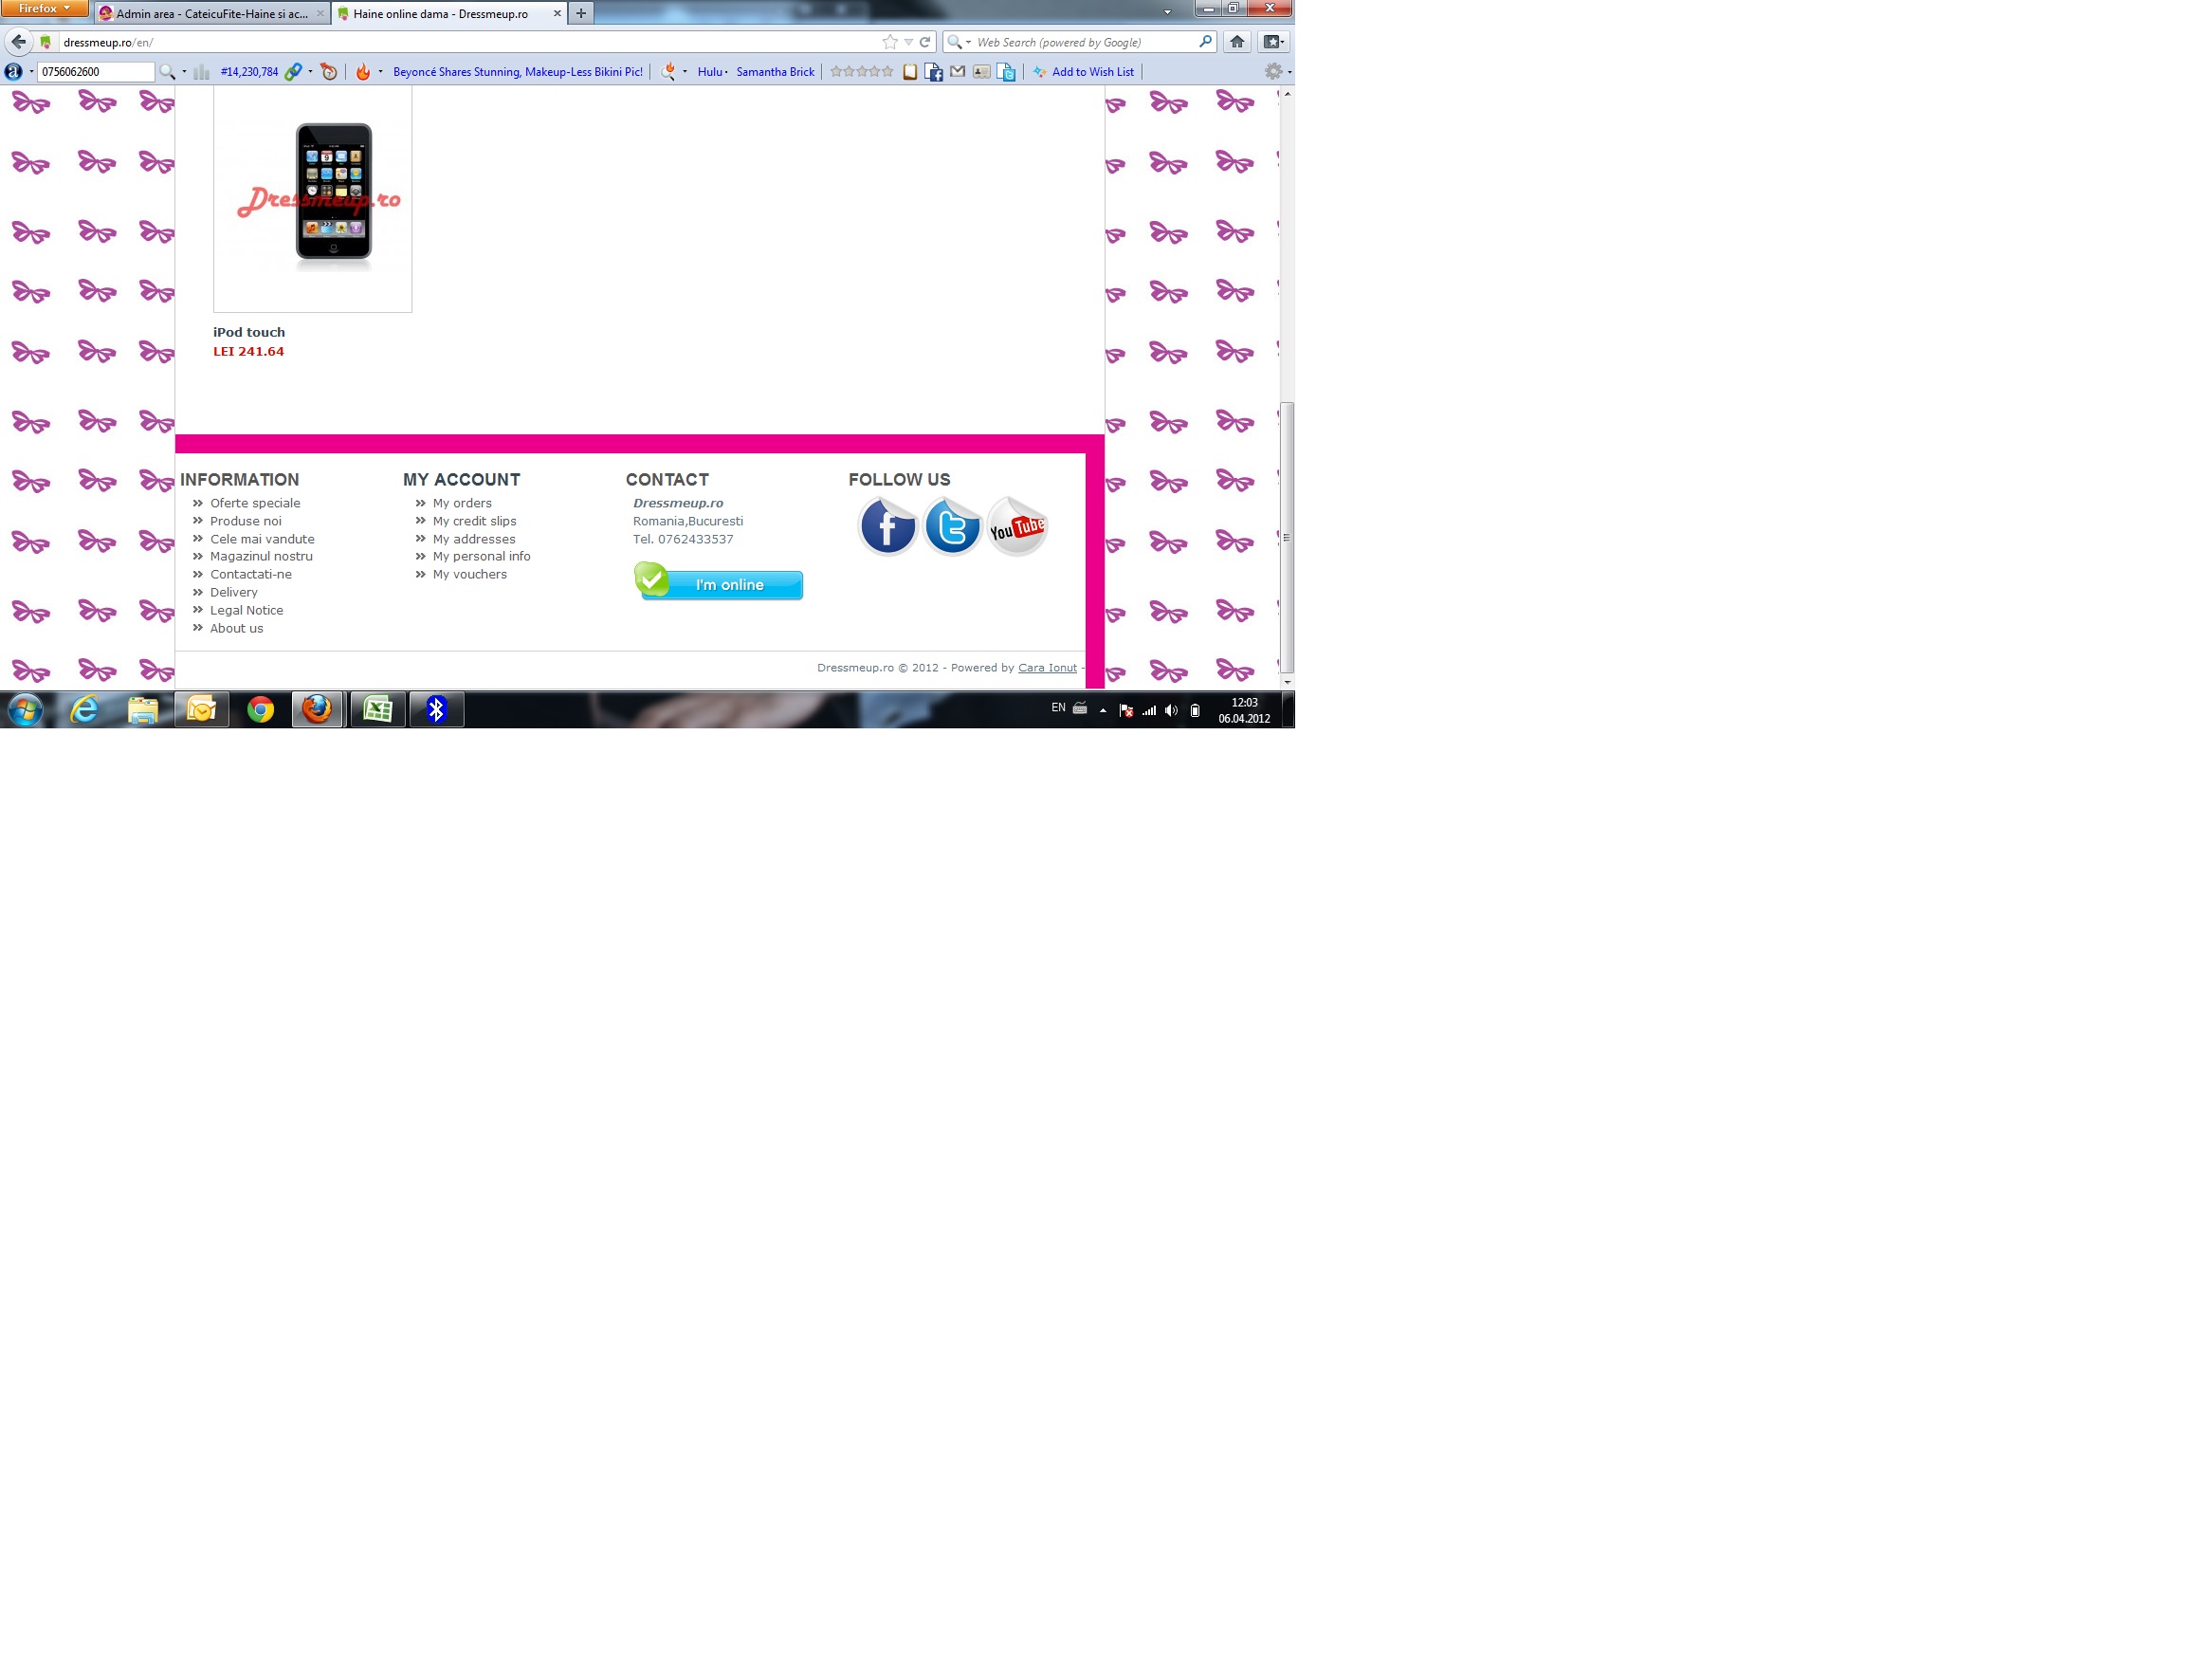Open the Facebook follow icon
The height and width of the screenshot is (1653, 2212).
[x=887, y=526]
